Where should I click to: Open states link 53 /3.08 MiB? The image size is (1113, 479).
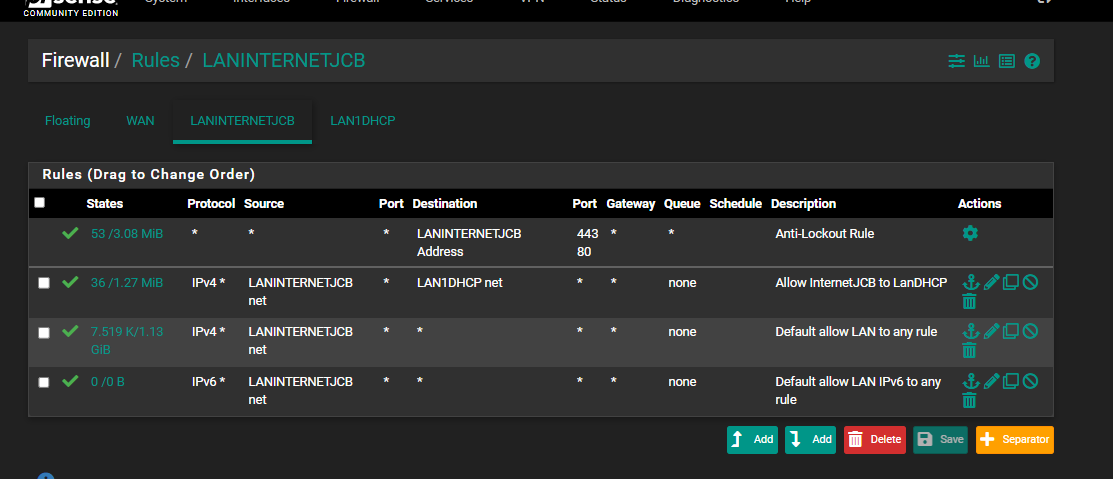127,233
